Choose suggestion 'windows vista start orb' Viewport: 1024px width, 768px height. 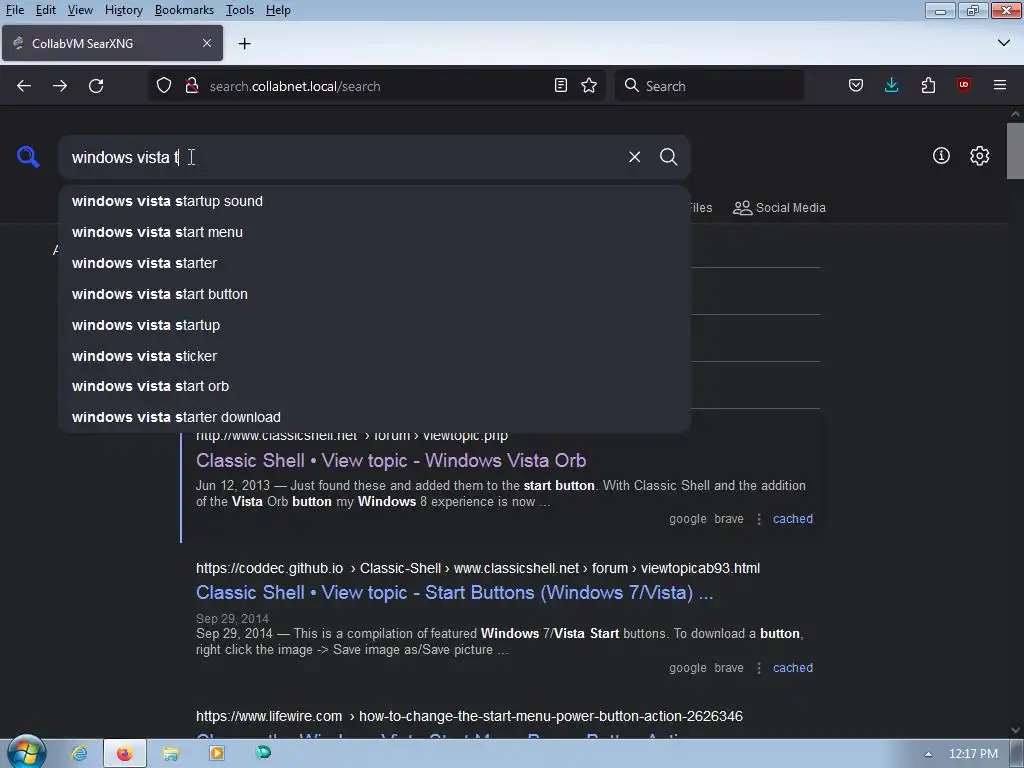374,386
